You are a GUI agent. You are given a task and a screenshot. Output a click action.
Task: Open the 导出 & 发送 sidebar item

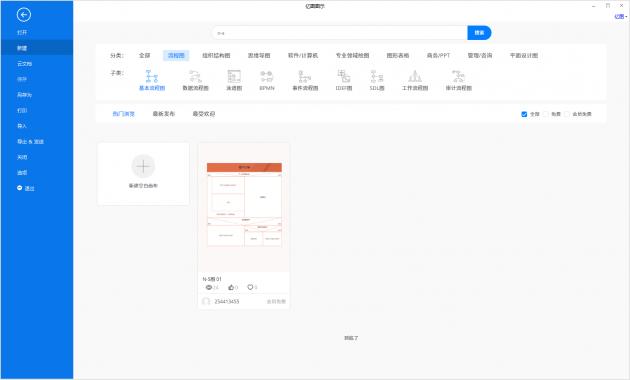point(30,141)
